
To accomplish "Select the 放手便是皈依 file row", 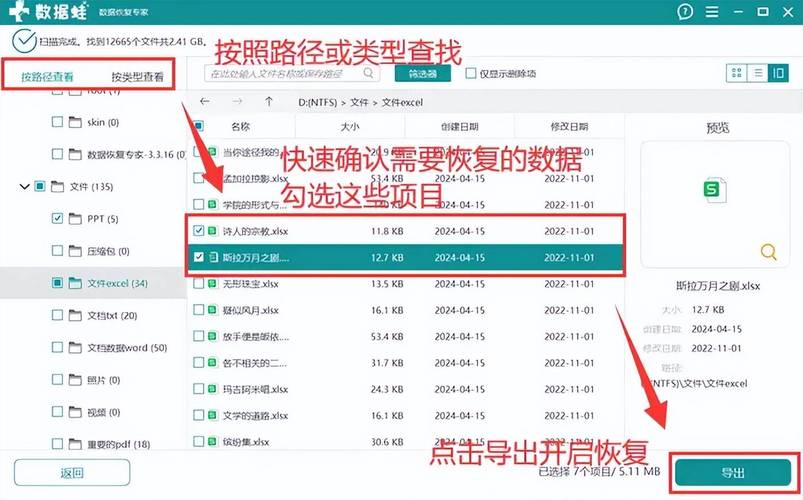I will click(406, 336).
